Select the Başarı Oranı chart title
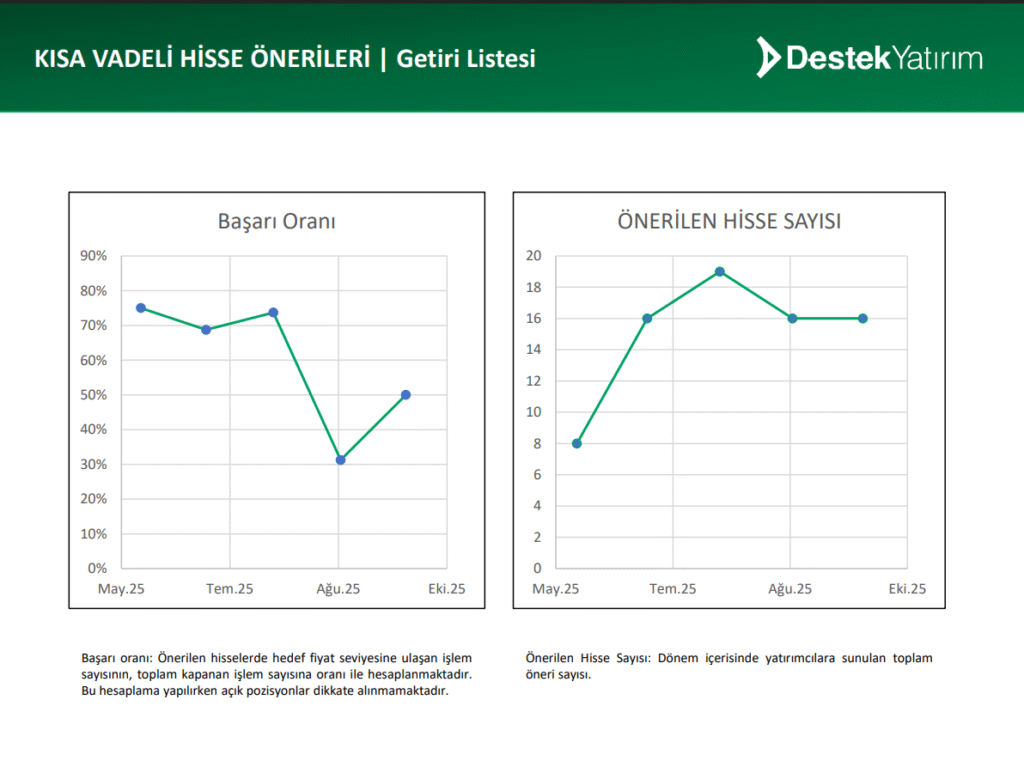This screenshot has height=773, width=1024. point(276,222)
